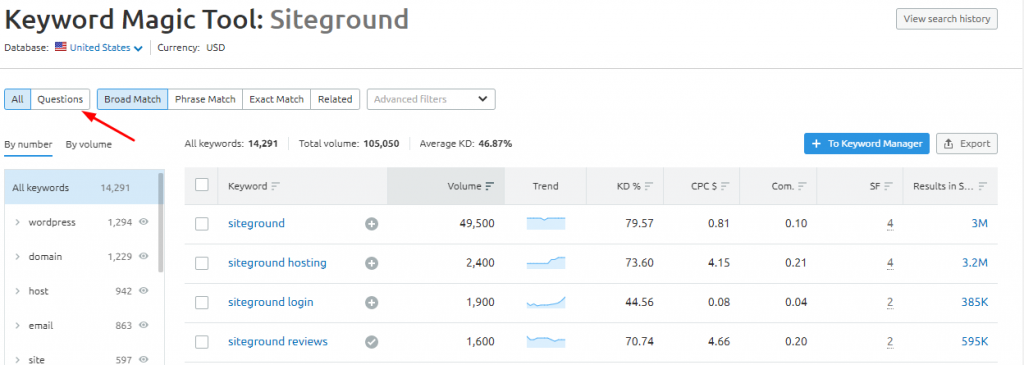Viewport: 1024px width, 365px height.
Task: Open siteground keyword link
Action: (x=256, y=223)
